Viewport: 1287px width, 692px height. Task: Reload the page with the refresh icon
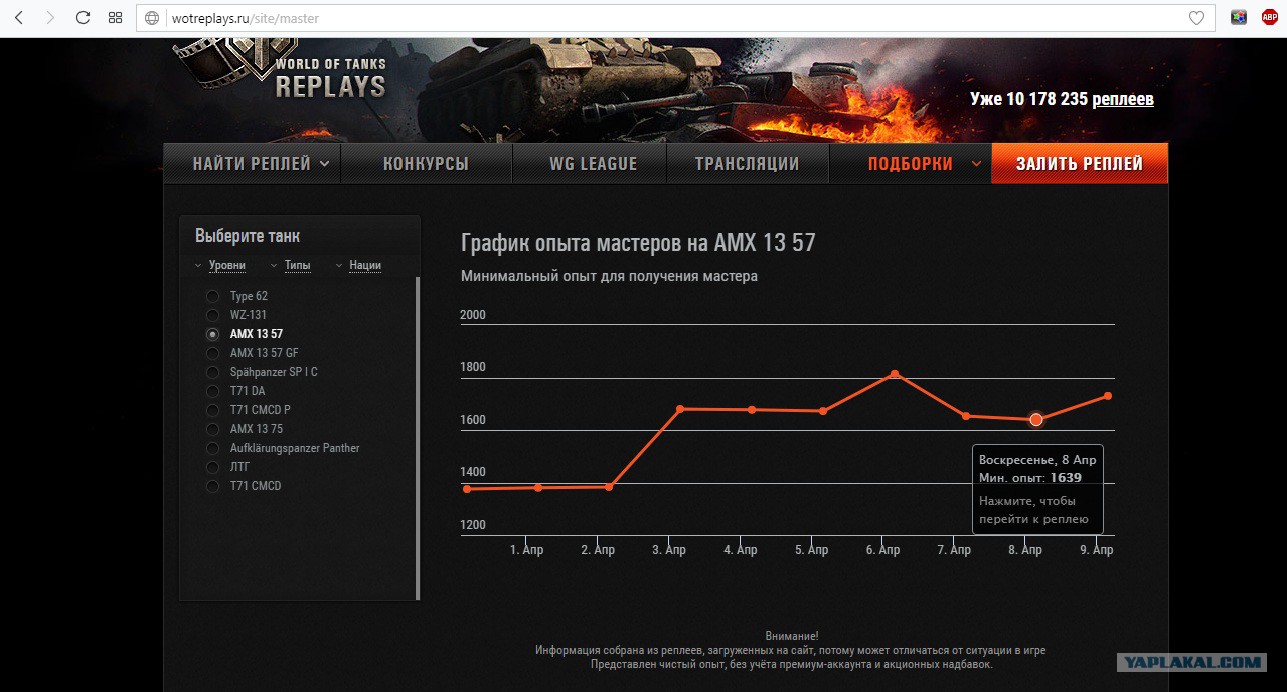[83, 18]
